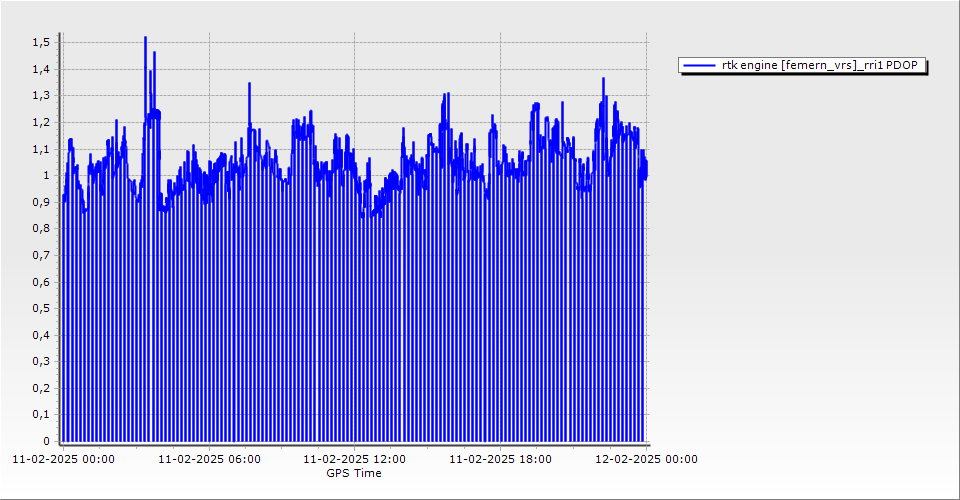Click the 11-02-2025 06:00 axis label

[x=210, y=460]
